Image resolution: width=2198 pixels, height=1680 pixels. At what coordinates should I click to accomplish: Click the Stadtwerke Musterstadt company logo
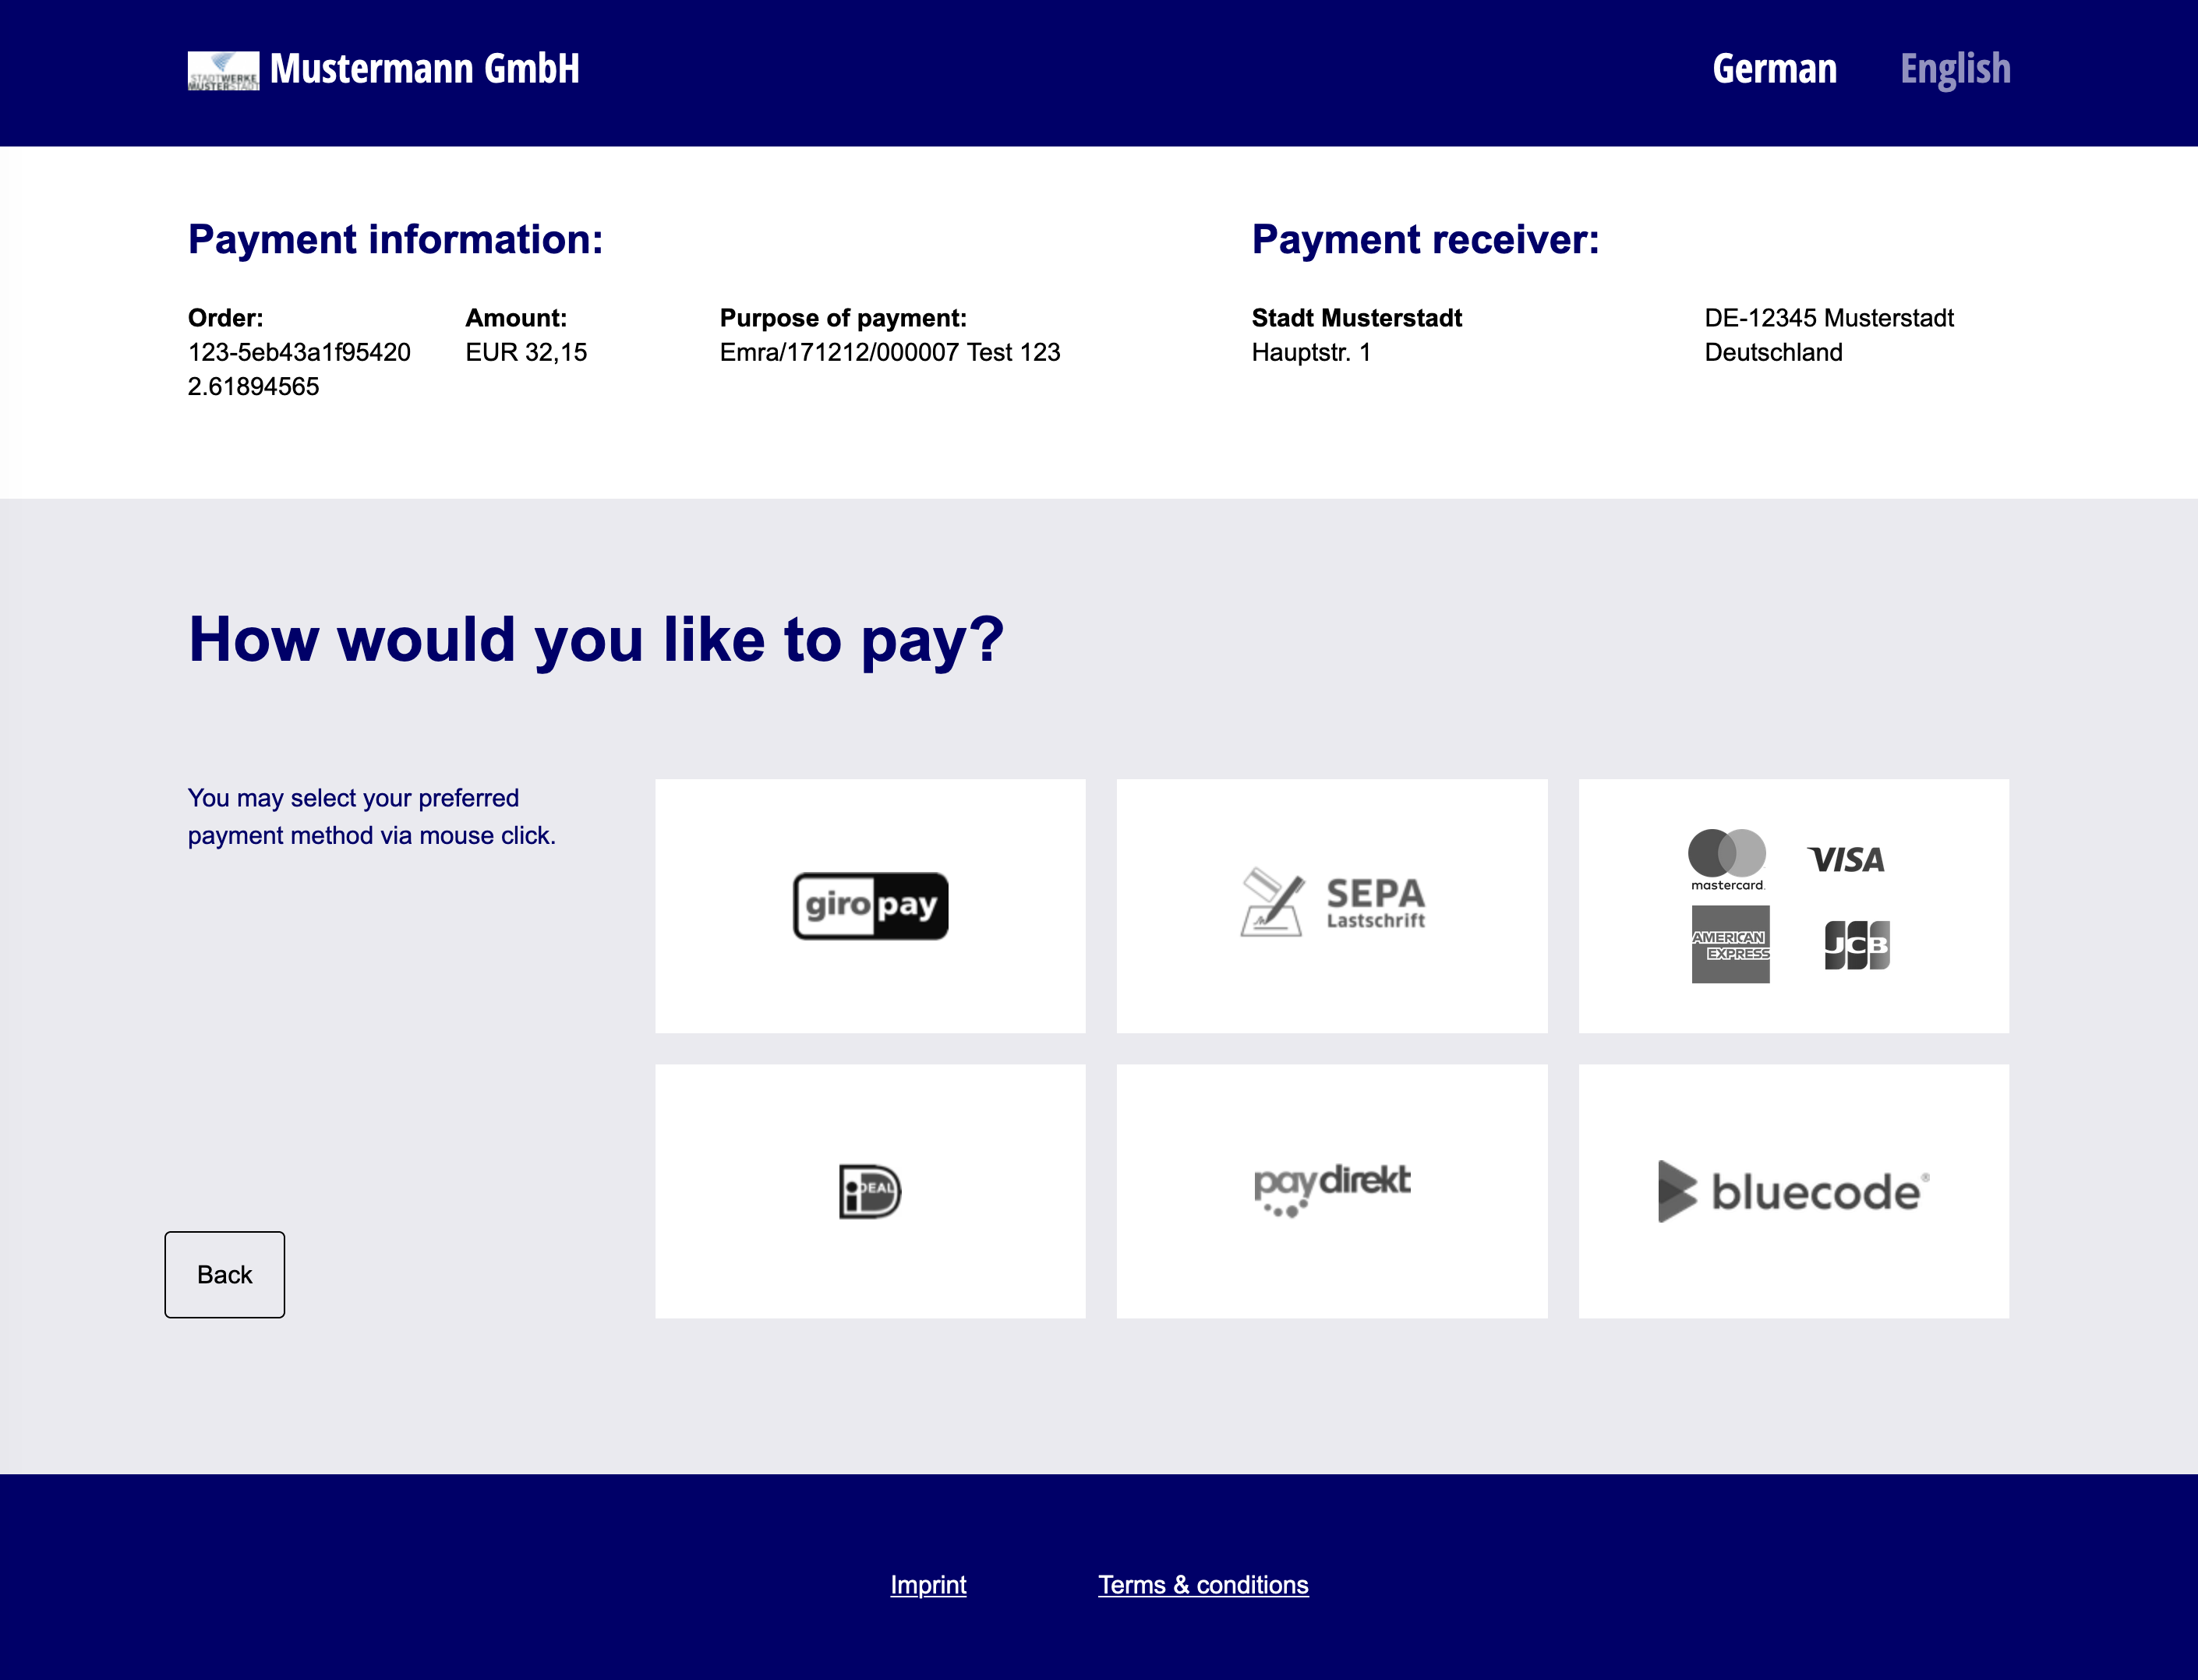click(x=224, y=70)
